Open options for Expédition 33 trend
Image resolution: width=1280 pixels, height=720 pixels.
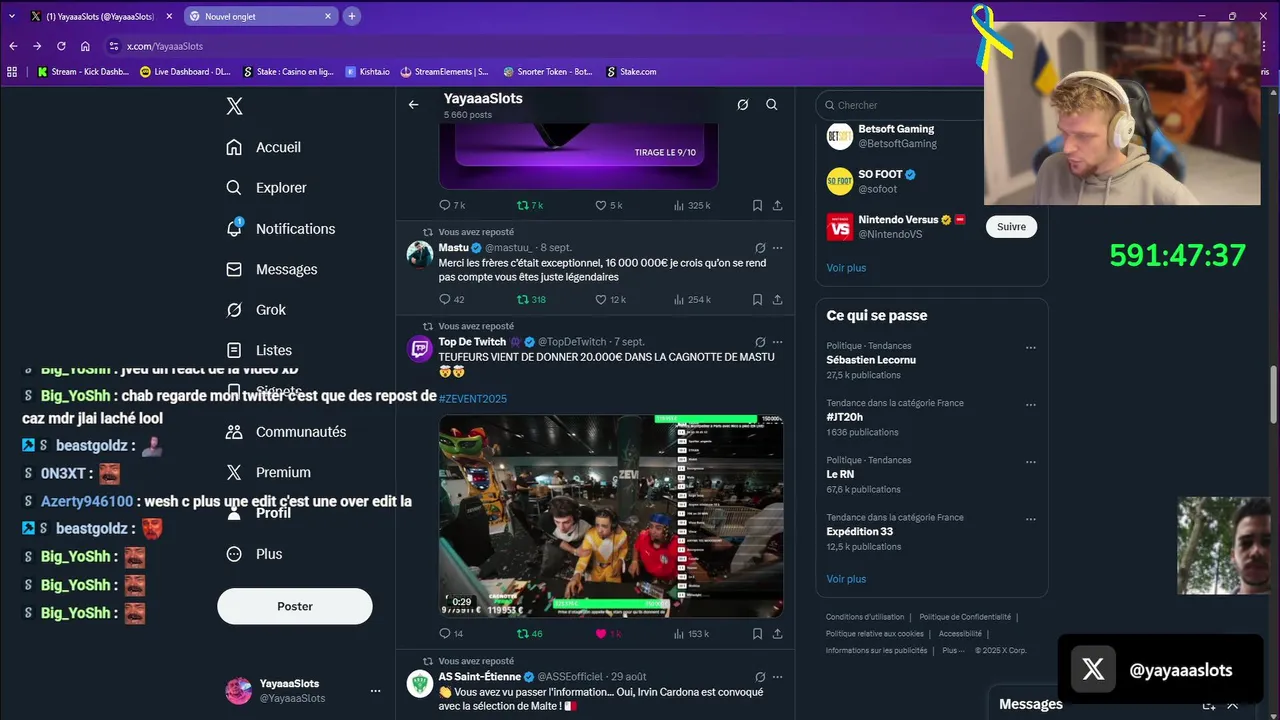1031,519
